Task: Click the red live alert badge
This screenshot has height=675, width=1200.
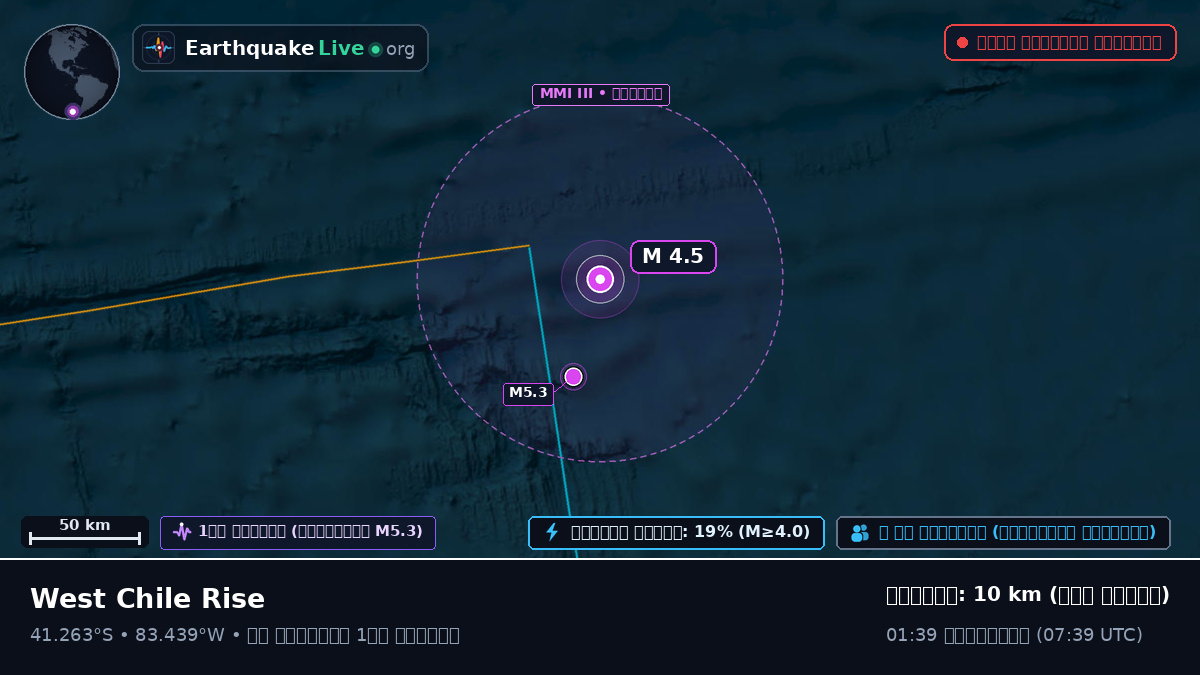Action: coord(1060,43)
